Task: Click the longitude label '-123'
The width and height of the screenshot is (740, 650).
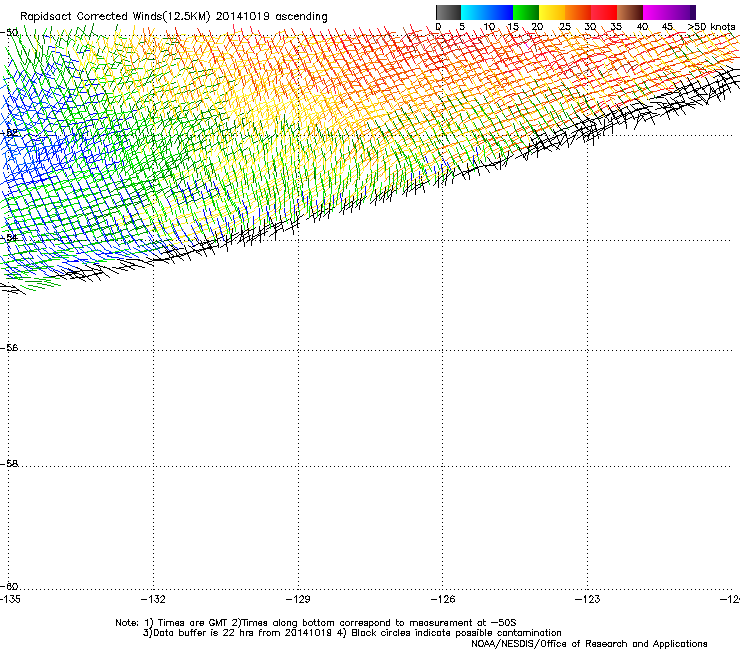Action: coord(588,599)
